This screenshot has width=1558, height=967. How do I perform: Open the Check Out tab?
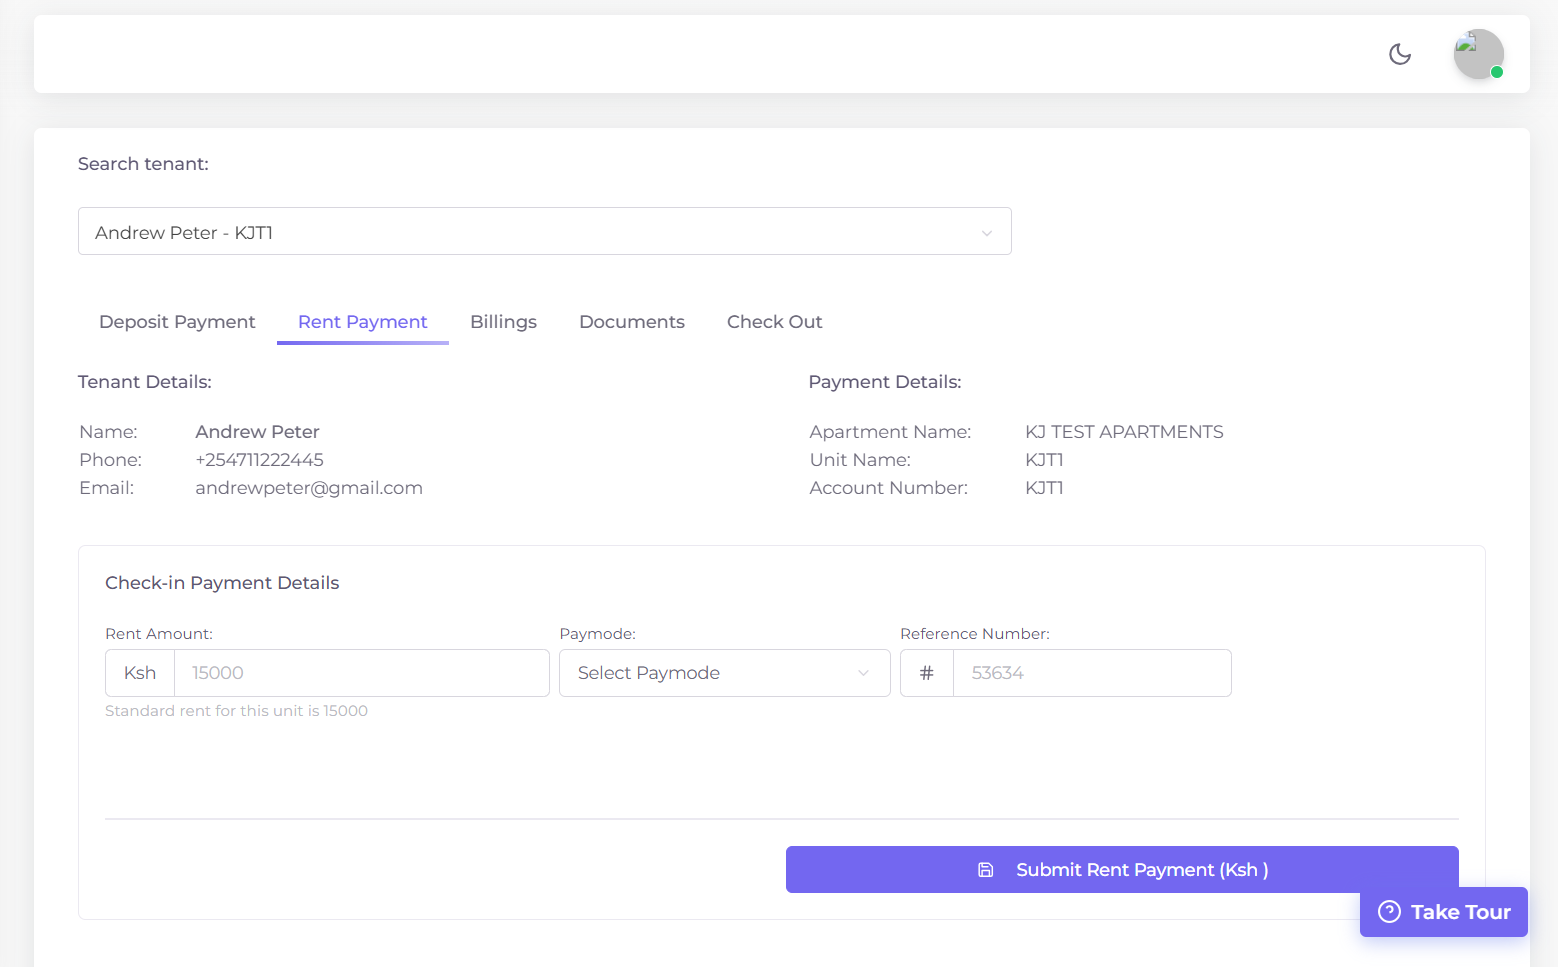coord(774,321)
